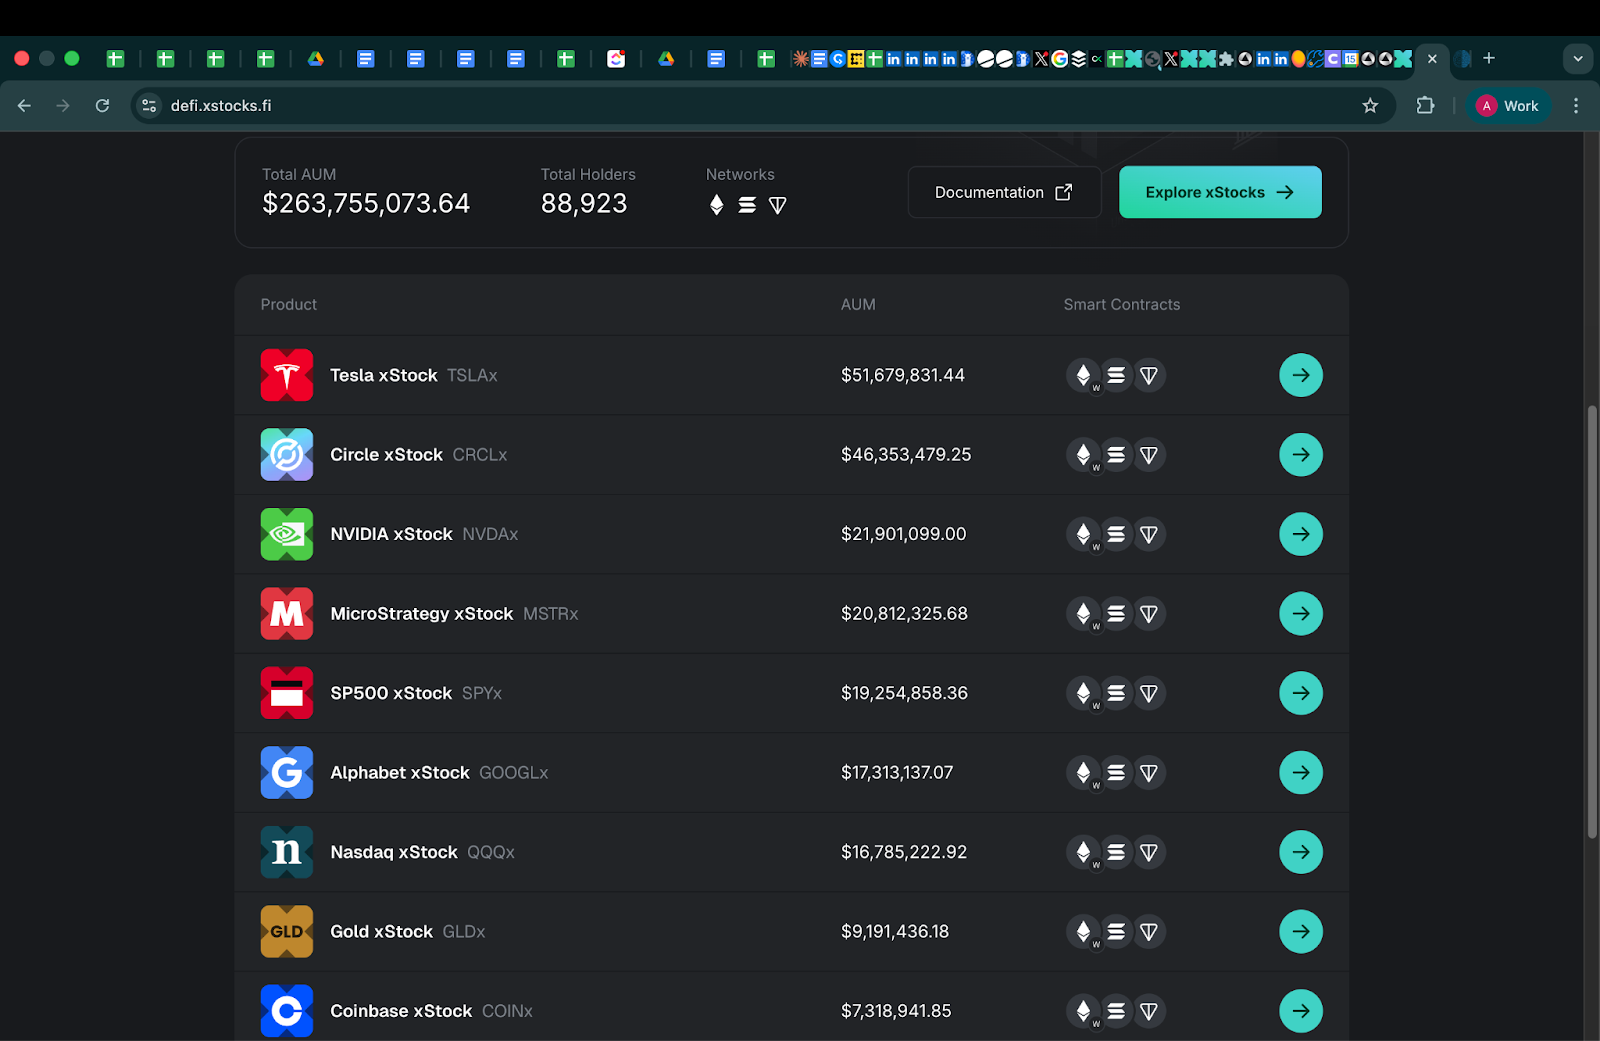The width and height of the screenshot is (1600, 1041).
Task: Click the Coinbase xStock logo
Action: tap(287, 1011)
